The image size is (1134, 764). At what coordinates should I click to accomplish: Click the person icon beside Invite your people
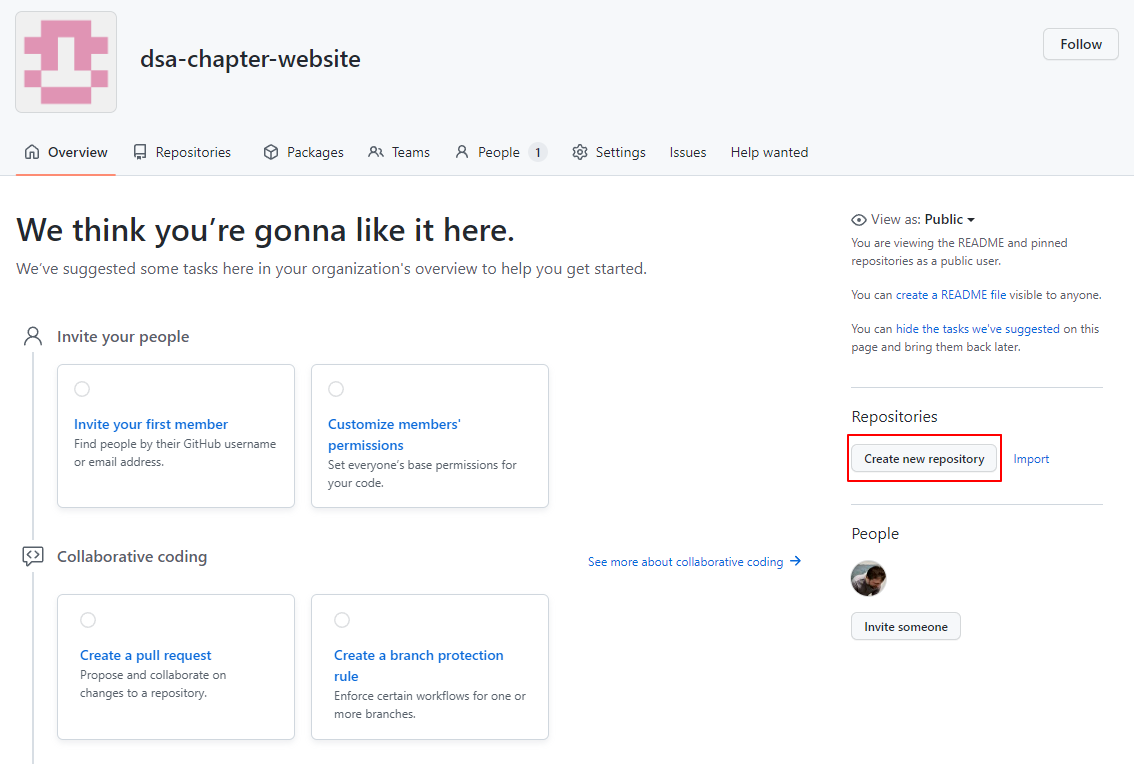33,336
